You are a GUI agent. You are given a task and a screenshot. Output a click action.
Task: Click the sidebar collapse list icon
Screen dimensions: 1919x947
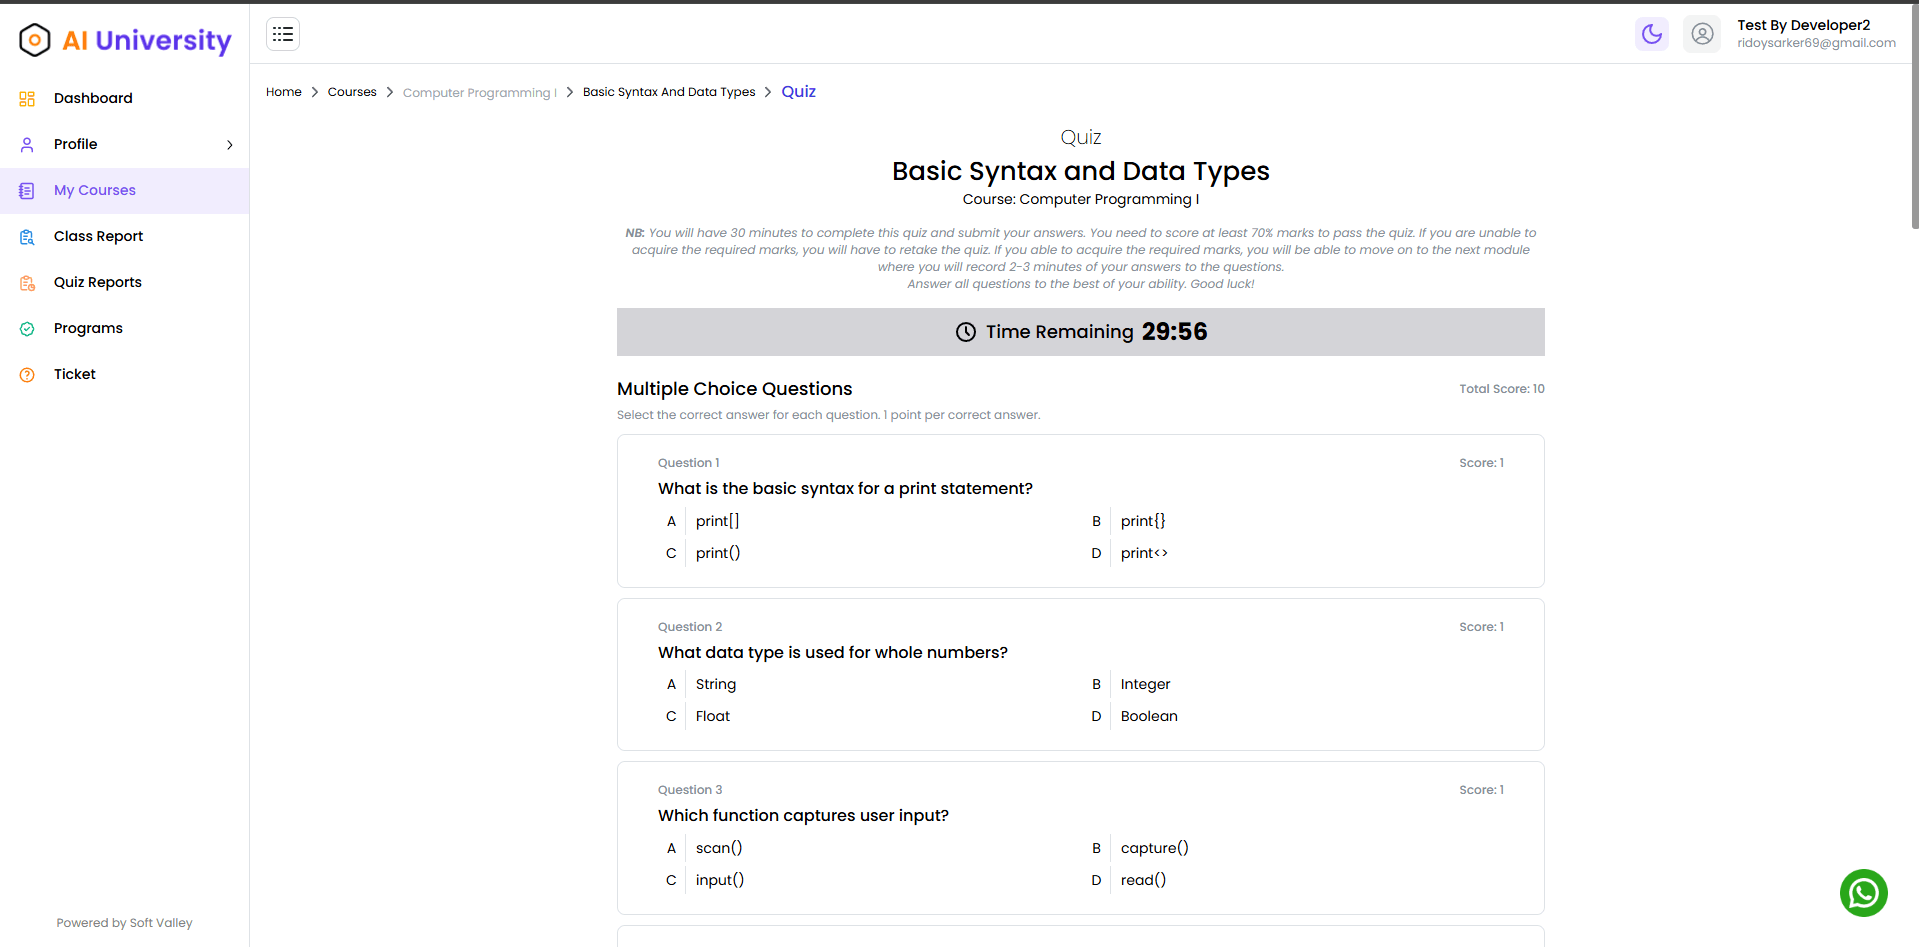tap(283, 34)
